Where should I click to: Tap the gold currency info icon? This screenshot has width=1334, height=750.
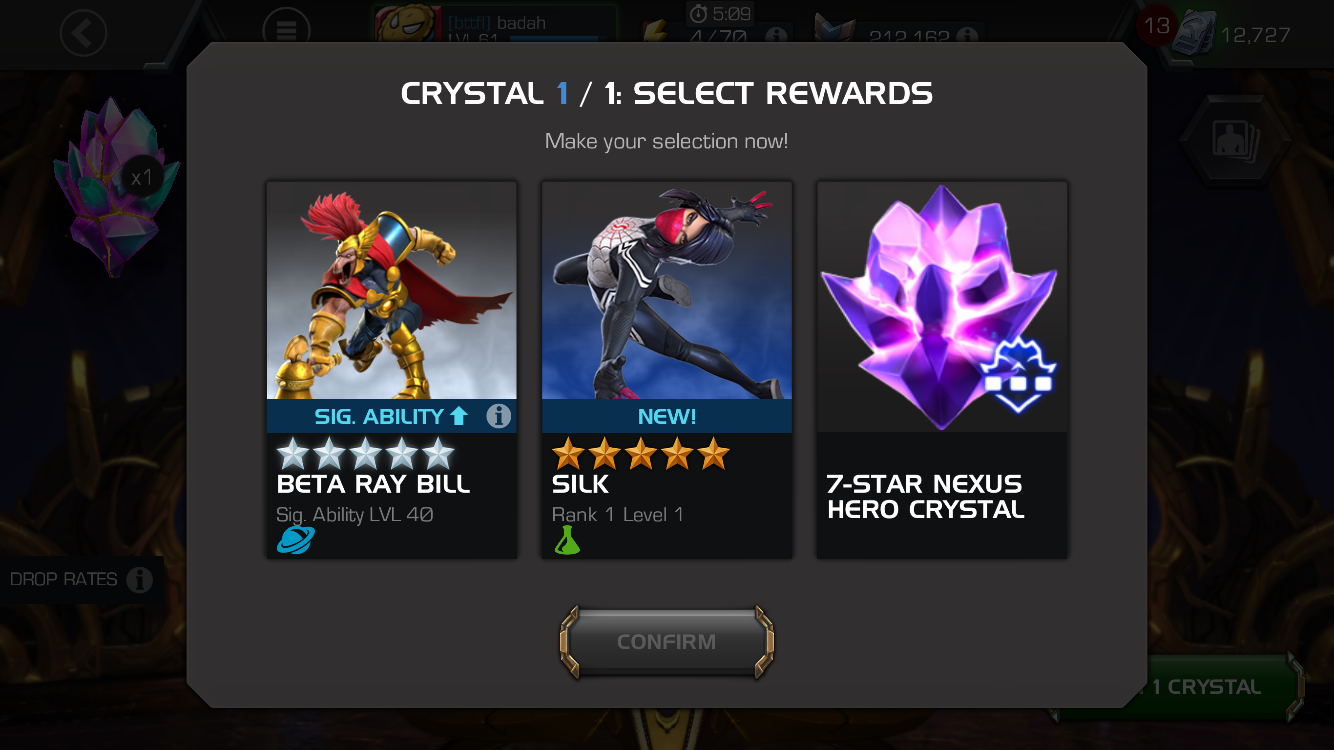click(x=967, y=36)
